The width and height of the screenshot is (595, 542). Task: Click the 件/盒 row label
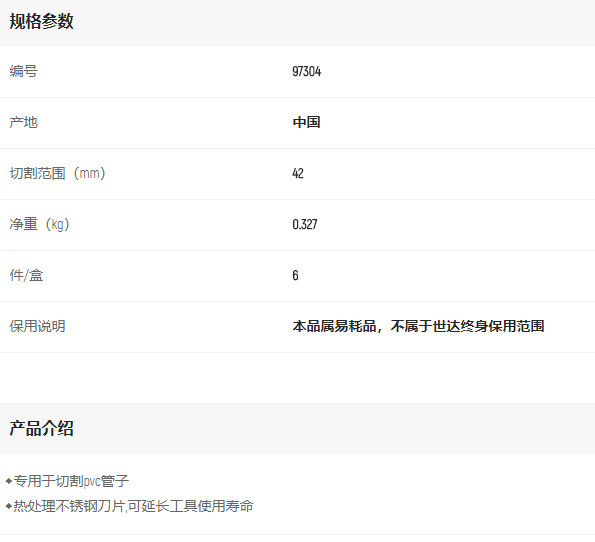[26, 275]
